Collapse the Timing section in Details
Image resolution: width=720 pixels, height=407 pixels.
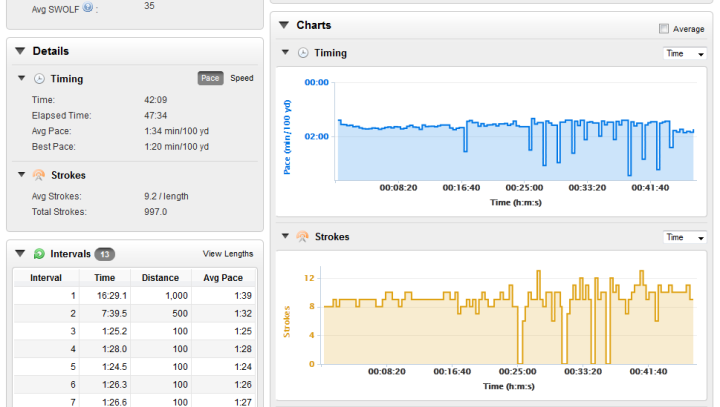pyautogui.click(x=21, y=78)
